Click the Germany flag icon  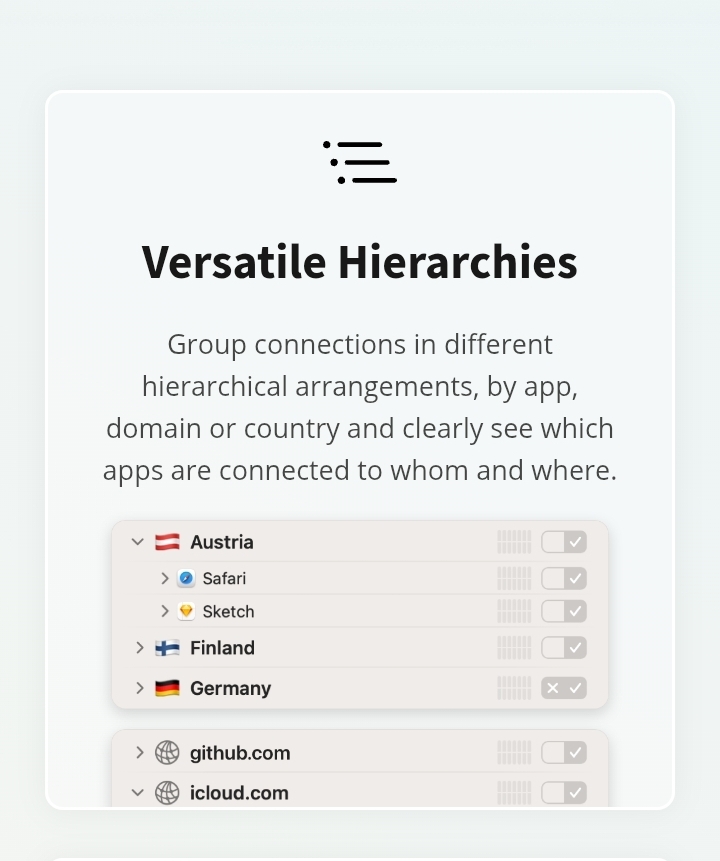tap(167, 688)
